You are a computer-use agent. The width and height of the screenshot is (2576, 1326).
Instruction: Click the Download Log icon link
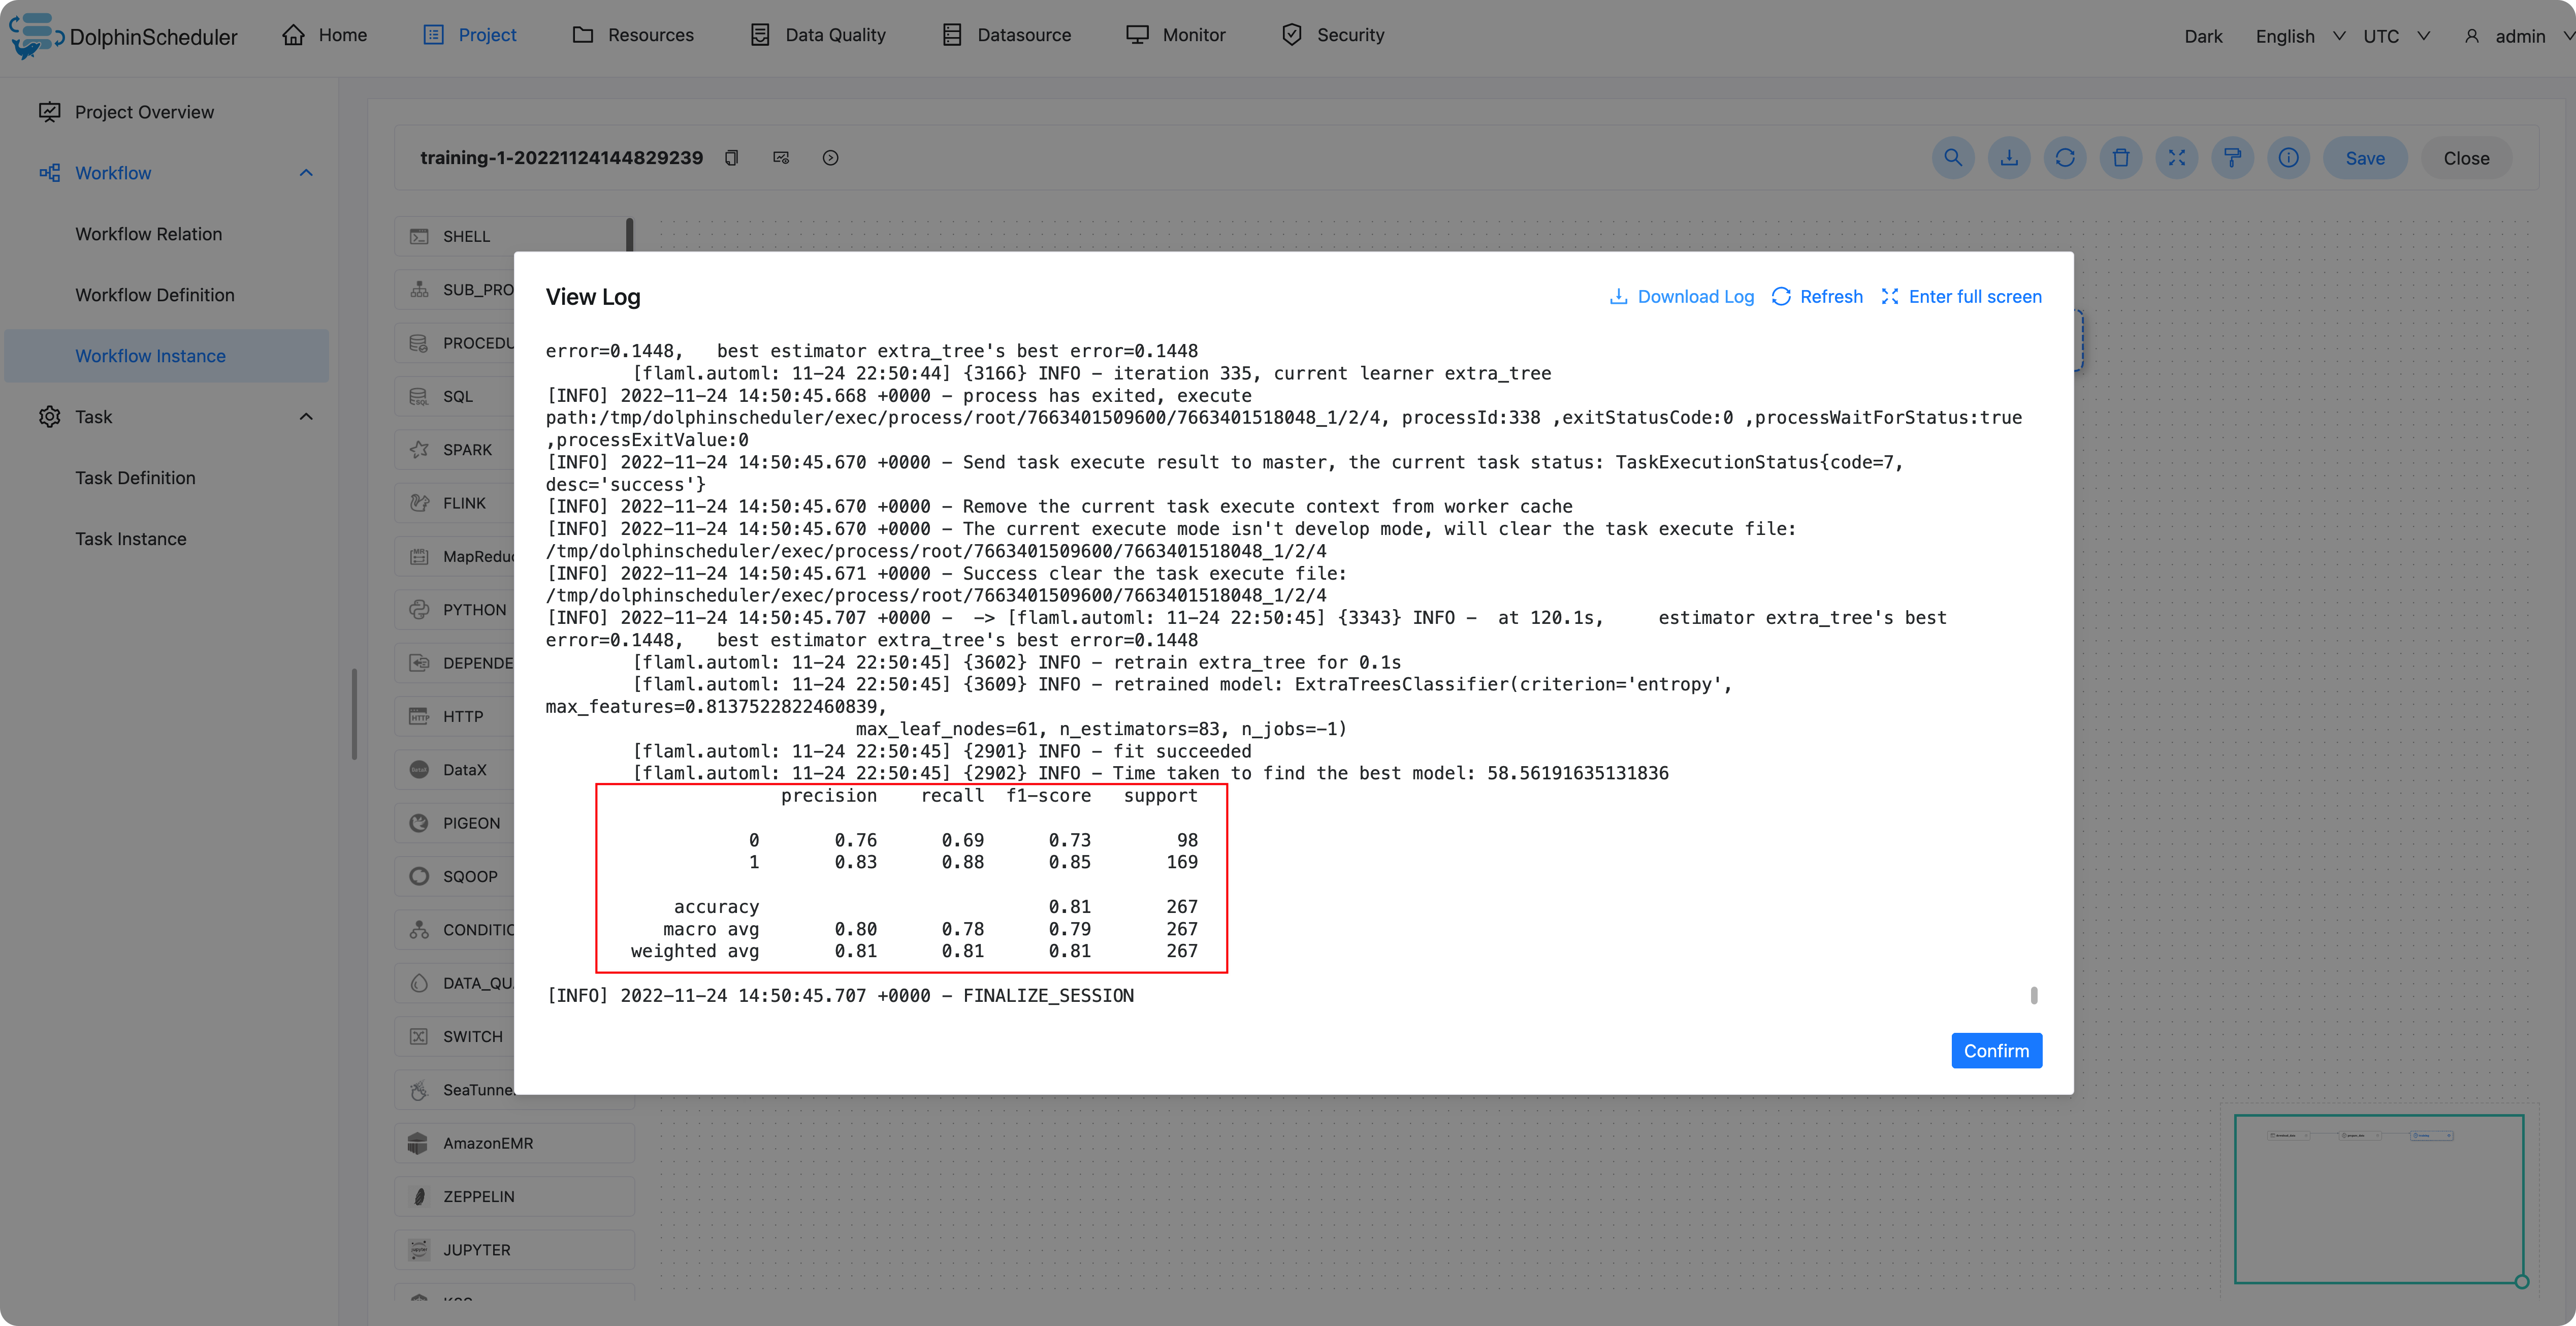pyautogui.click(x=1681, y=296)
